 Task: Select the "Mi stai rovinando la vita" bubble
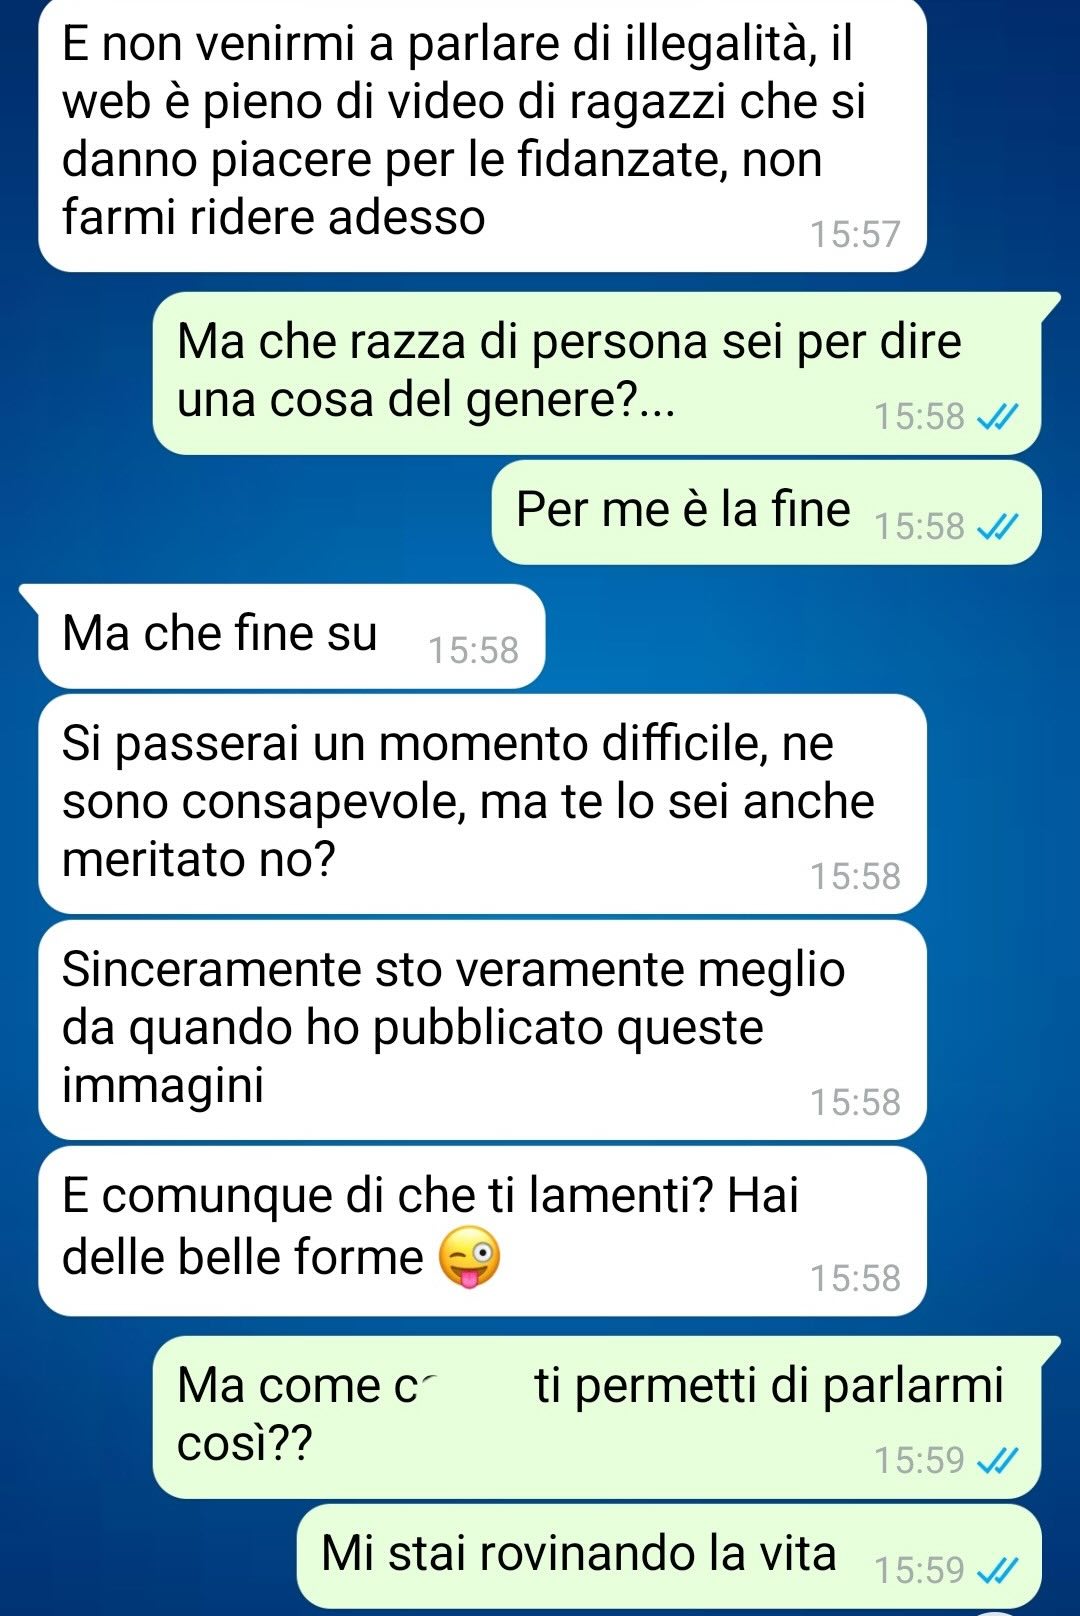click(x=669, y=1556)
